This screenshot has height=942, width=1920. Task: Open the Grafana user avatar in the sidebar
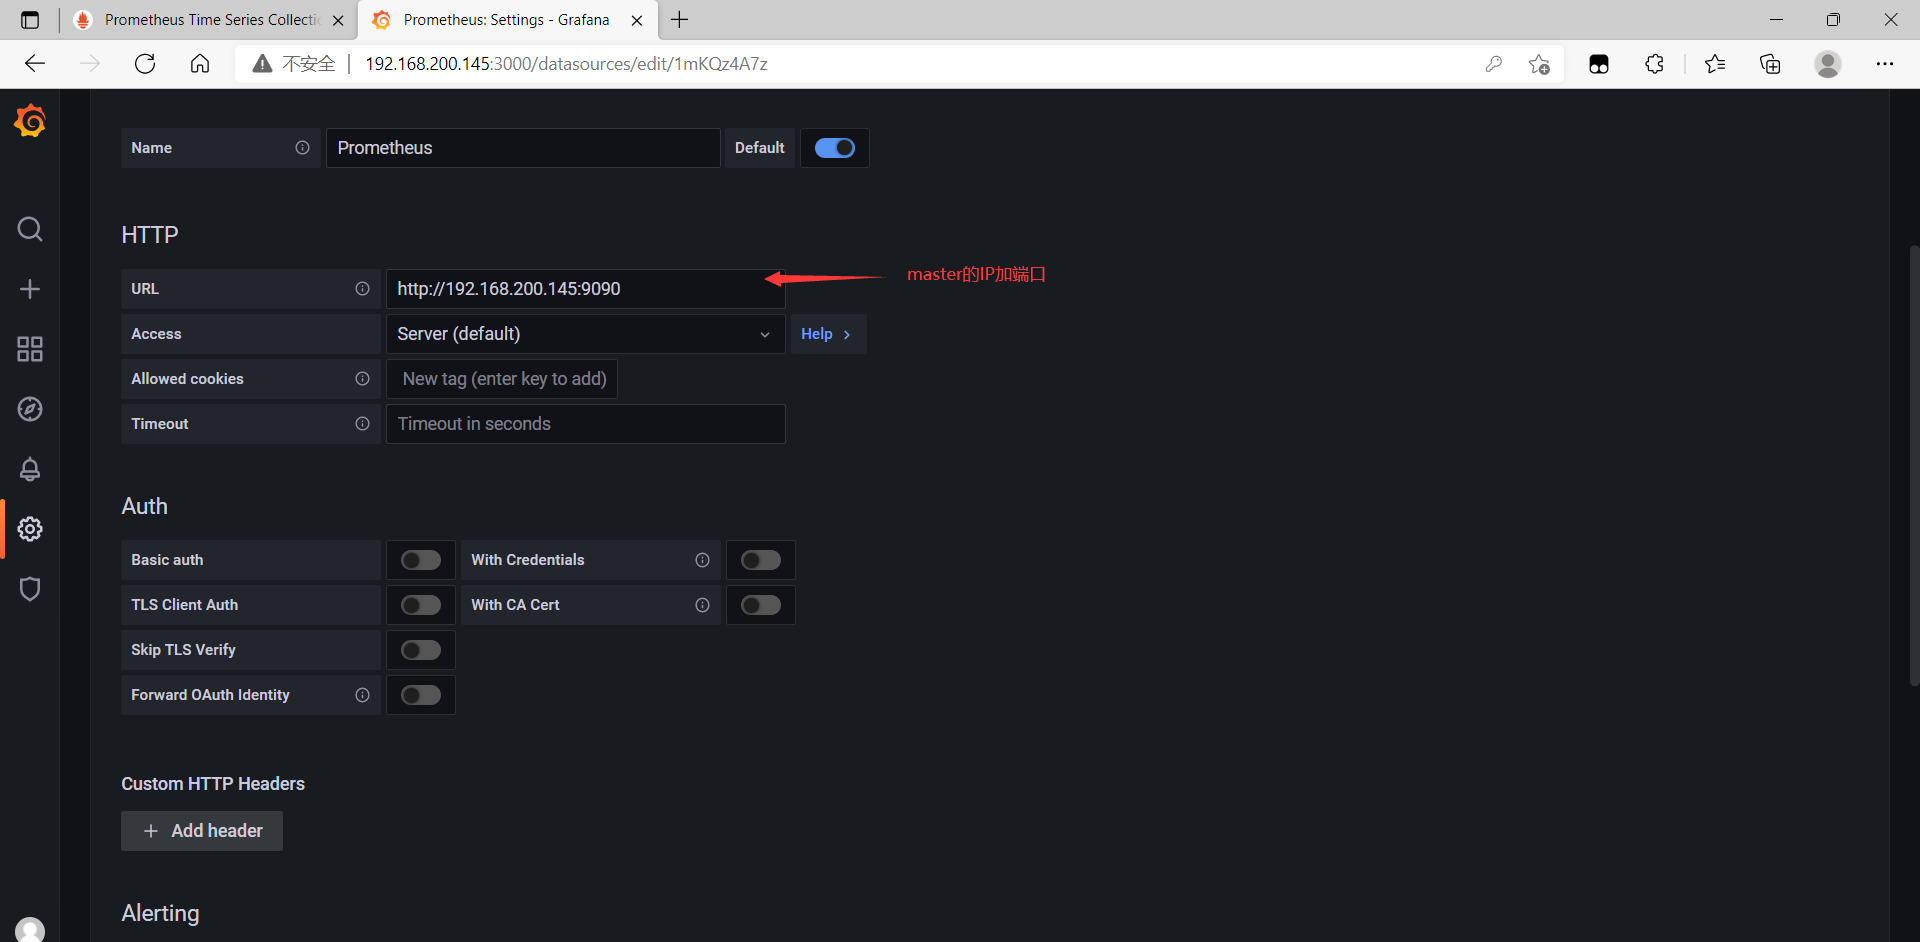[x=30, y=930]
